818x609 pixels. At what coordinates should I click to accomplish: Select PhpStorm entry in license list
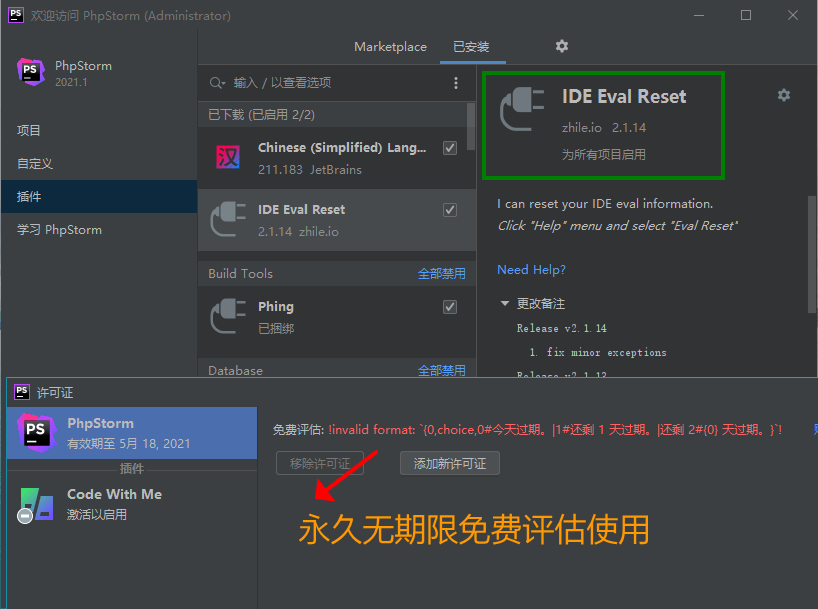tap(131, 433)
